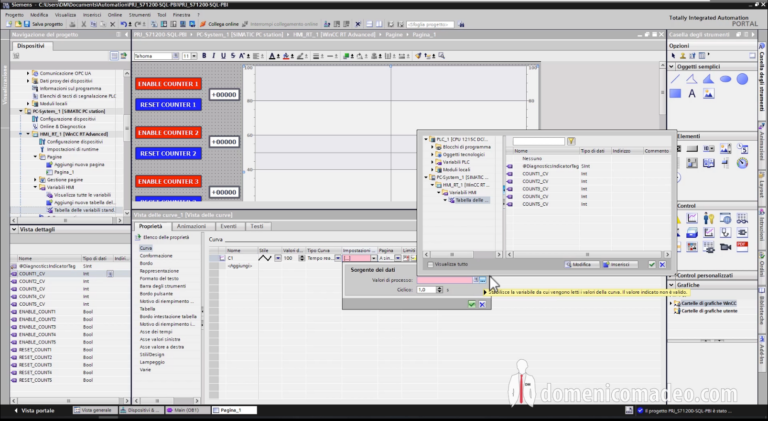Collapse the Pagine folder in project tree
This screenshot has width=768, height=421.
pyautogui.click(x=35, y=157)
